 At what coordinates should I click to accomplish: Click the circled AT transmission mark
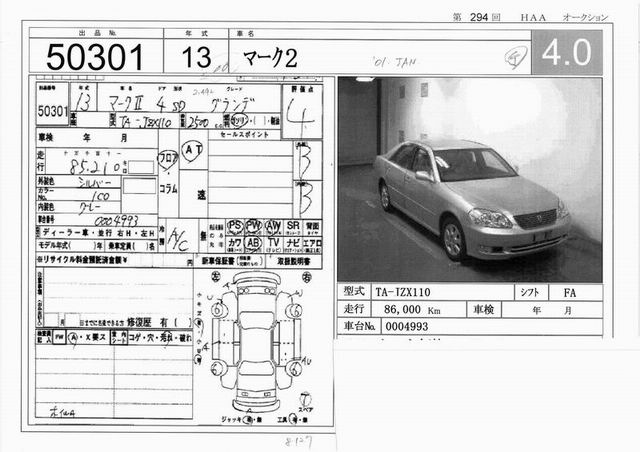point(192,150)
